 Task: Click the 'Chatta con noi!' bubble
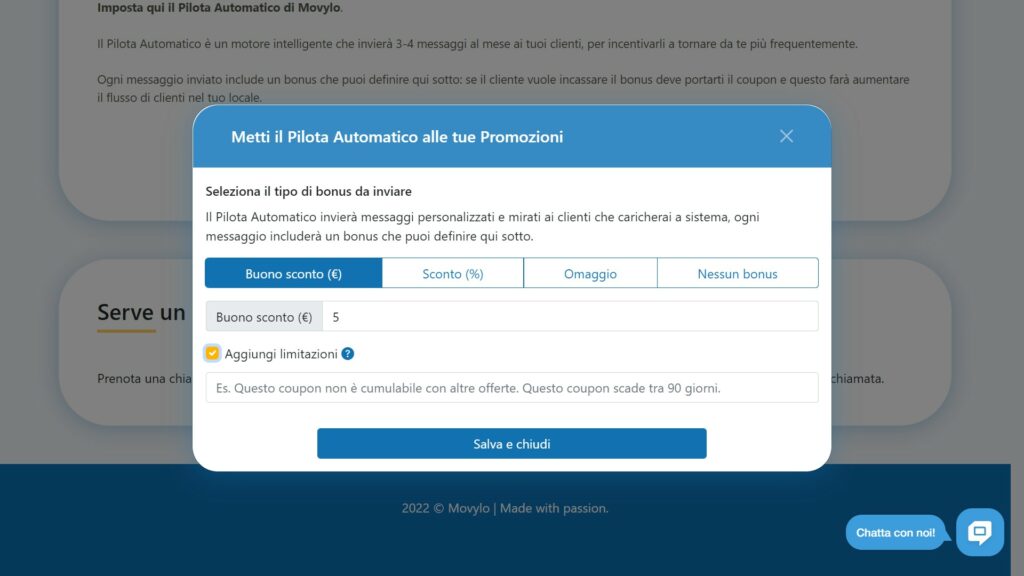click(895, 532)
